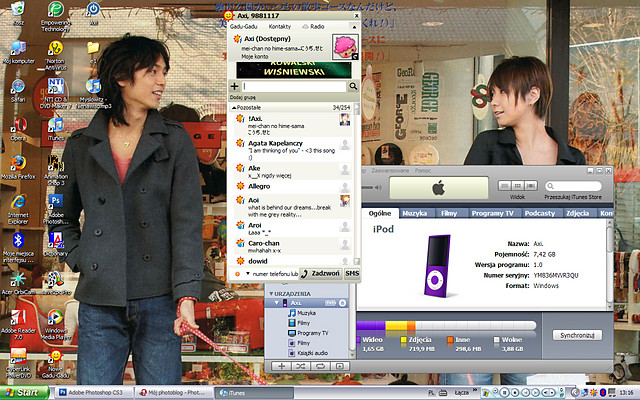Select the Myslovitz mp3 file icon
640x400 pixels.
coord(95,93)
